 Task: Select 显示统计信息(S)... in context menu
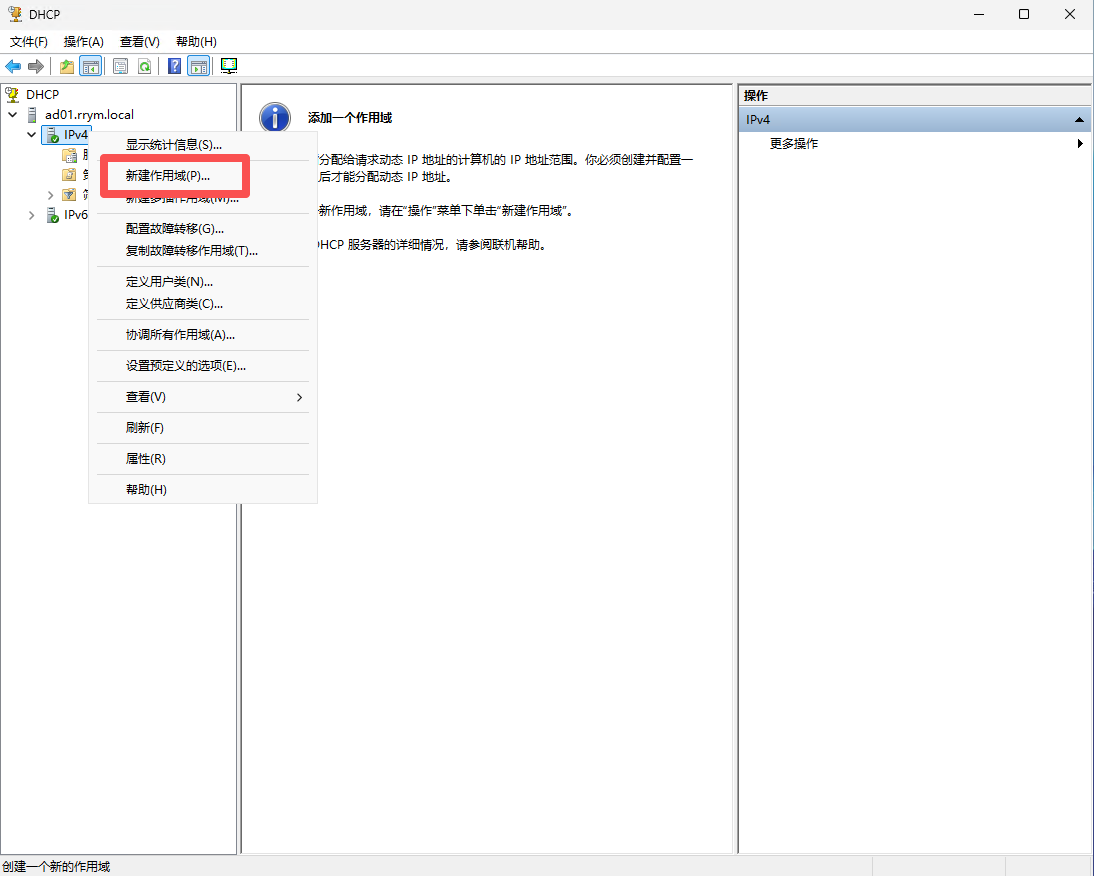point(173,144)
